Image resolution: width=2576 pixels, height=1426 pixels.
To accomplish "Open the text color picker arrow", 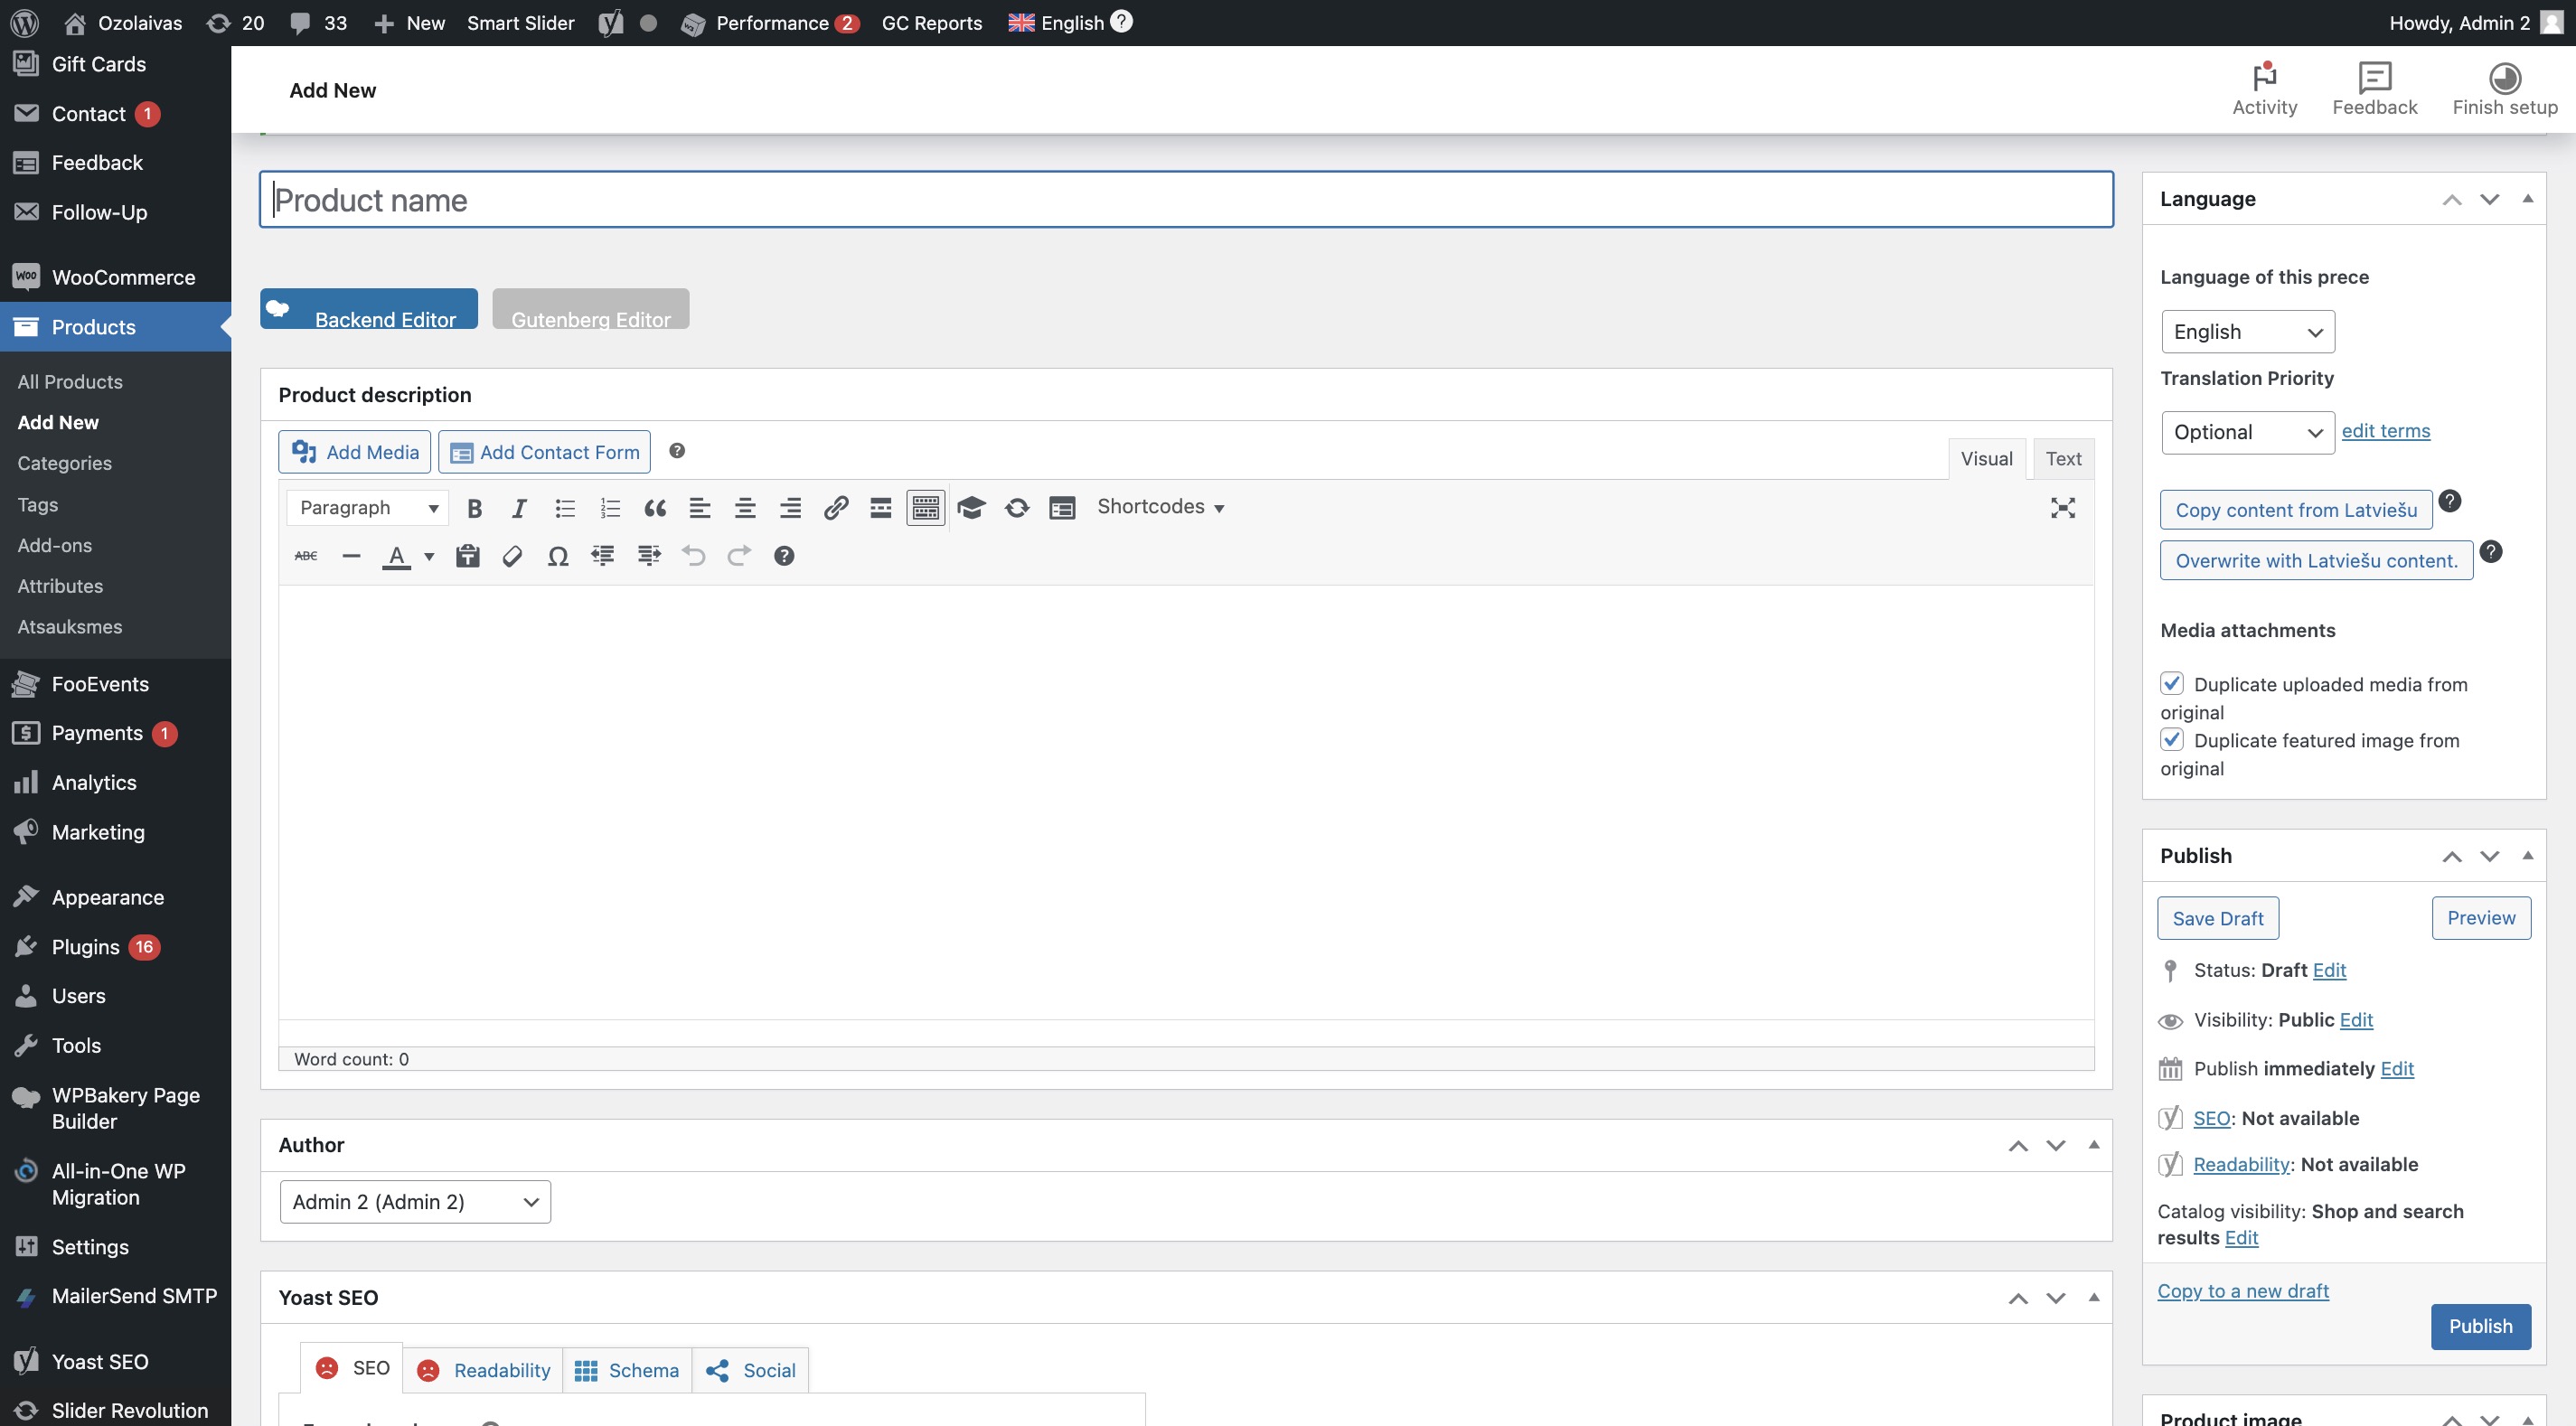I will (429, 556).
